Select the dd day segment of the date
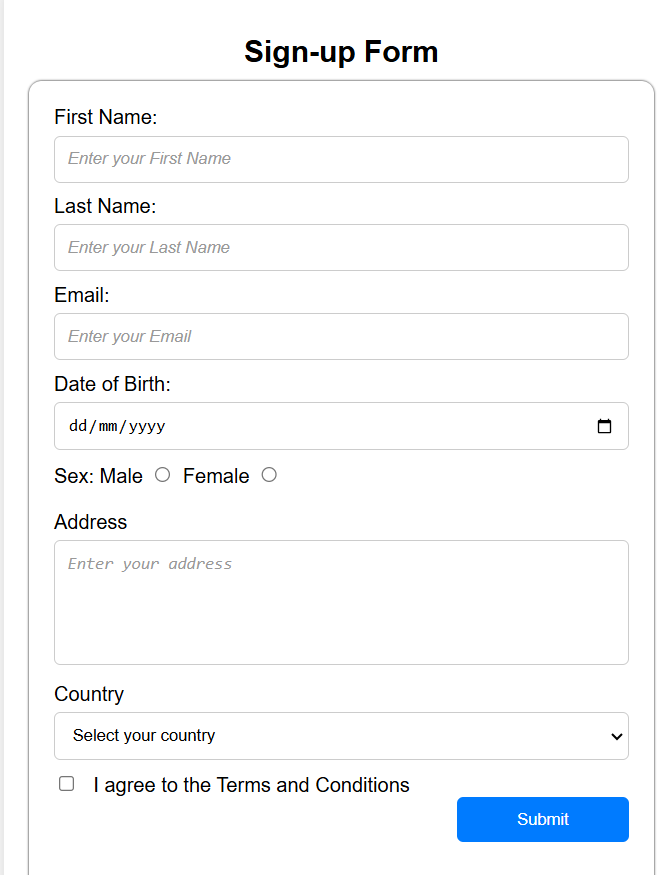The width and height of the screenshot is (667, 875). tap(78, 426)
